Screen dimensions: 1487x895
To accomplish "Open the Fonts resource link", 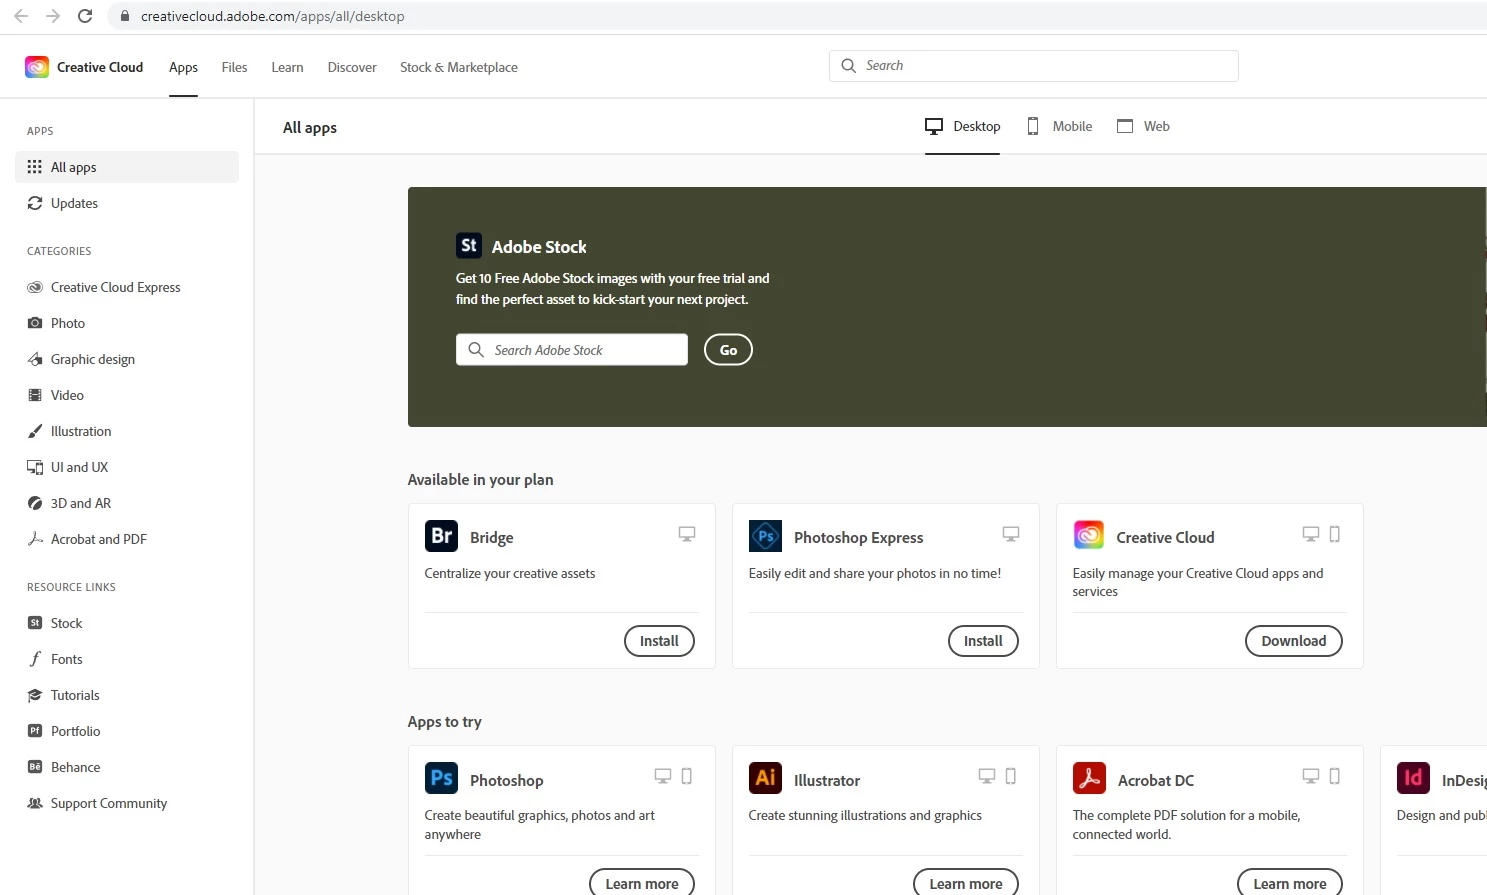I will click(127, 659).
